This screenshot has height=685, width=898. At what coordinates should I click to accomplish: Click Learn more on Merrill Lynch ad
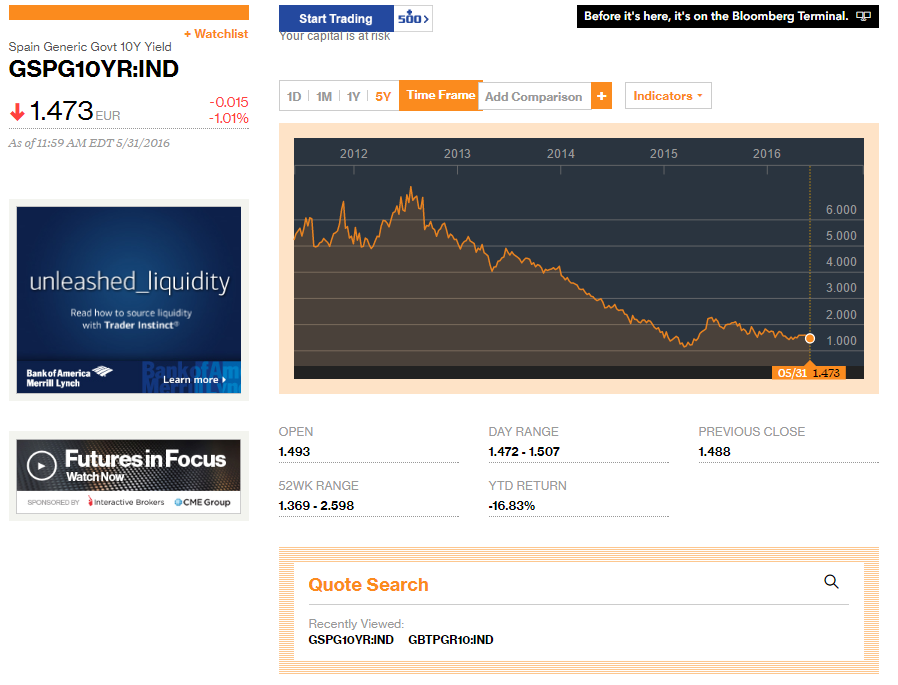click(194, 380)
